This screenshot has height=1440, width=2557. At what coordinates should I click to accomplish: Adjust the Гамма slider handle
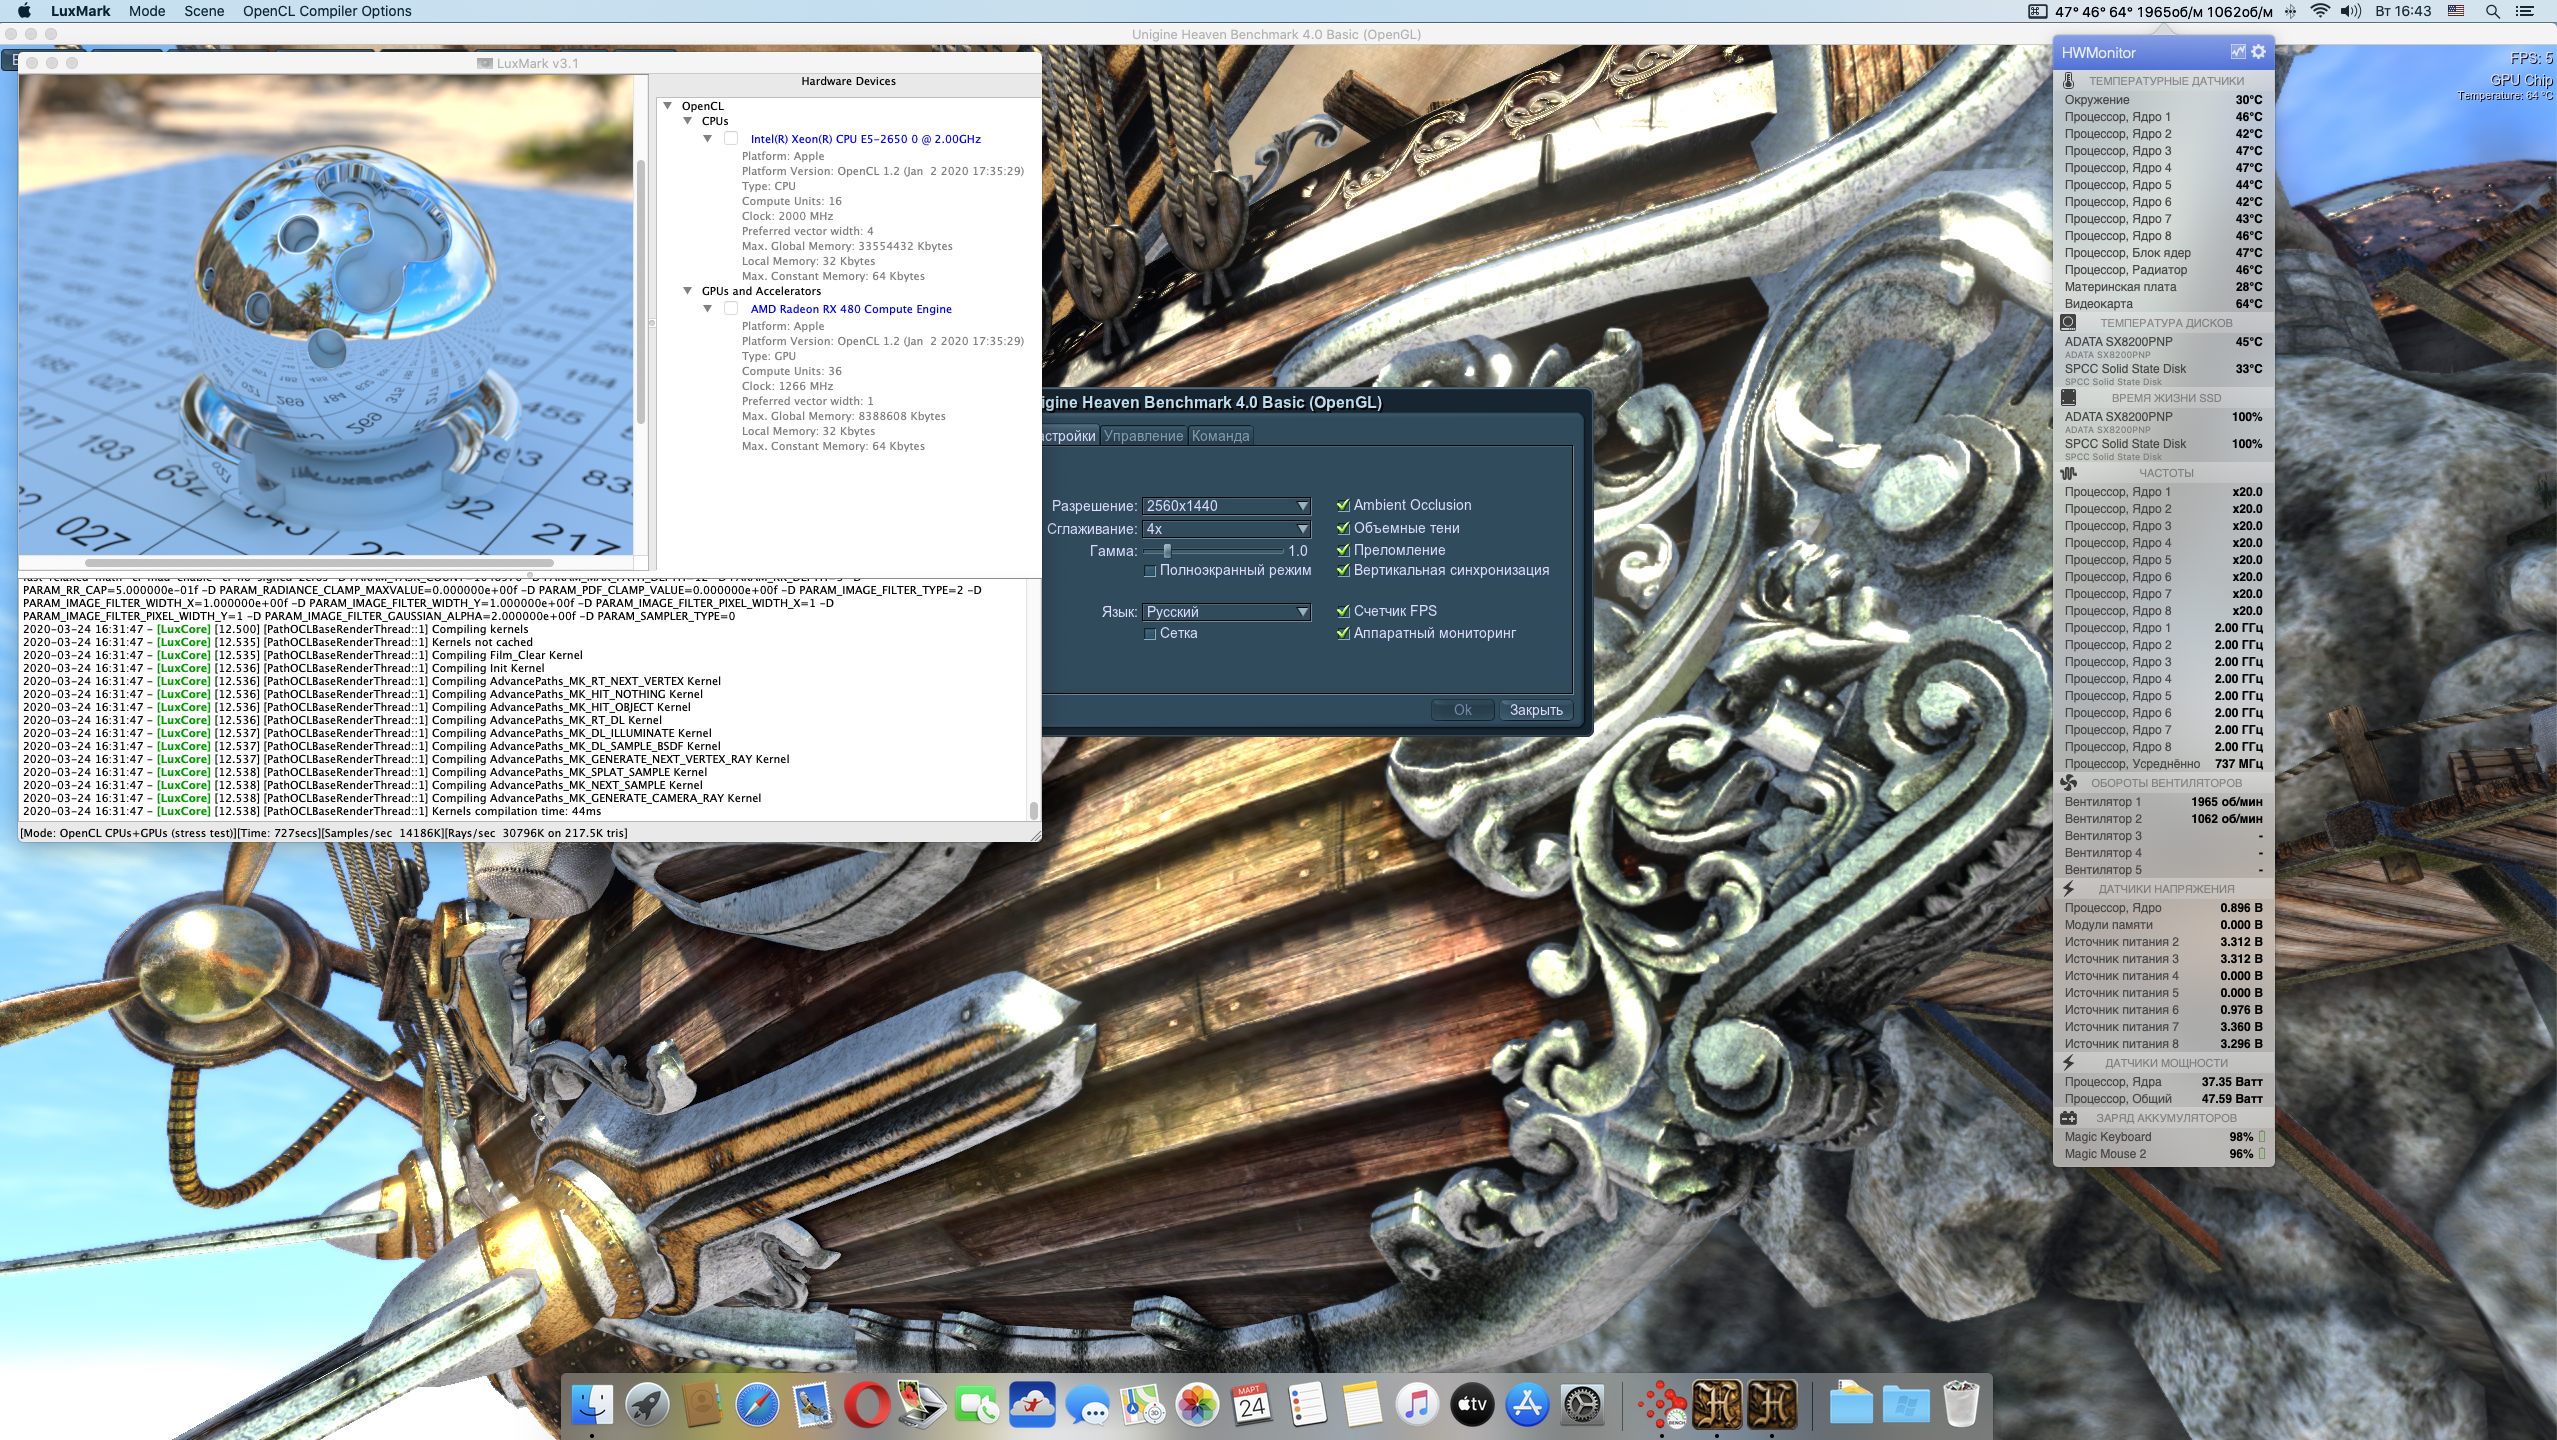coord(1166,551)
